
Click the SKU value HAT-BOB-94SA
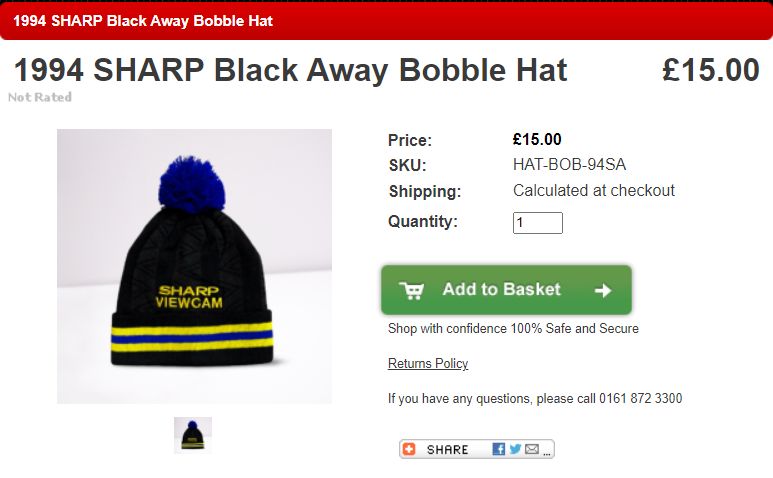pos(569,164)
